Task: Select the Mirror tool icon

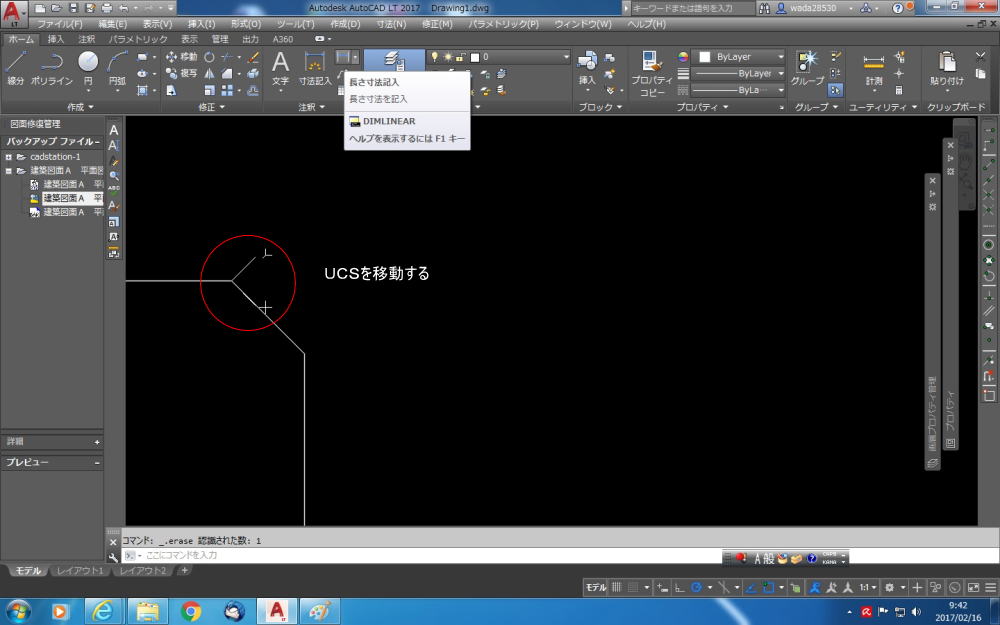Action: pos(209,73)
